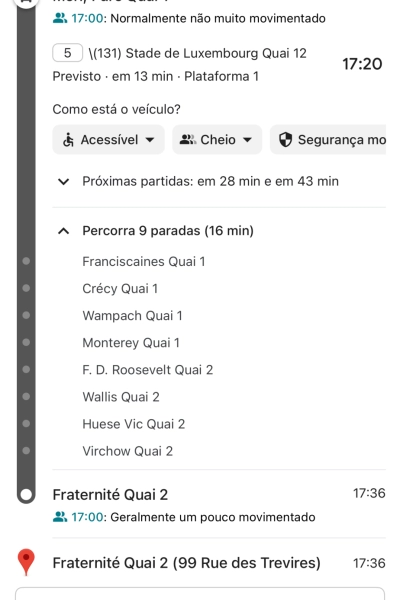The width and height of the screenshot is (400, 600).
Task: Select the Franciscaines Quai 1 stop
Action: pos(144,261)
